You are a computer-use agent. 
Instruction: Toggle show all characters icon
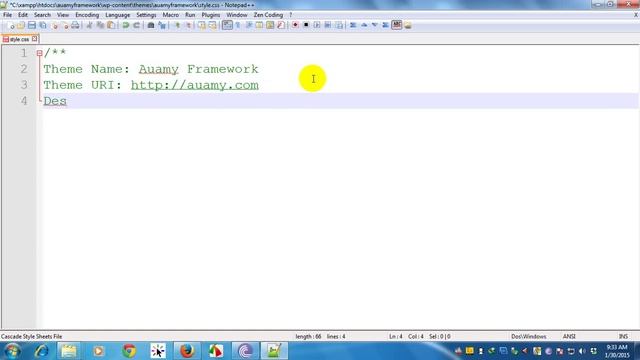click(238, 25)
